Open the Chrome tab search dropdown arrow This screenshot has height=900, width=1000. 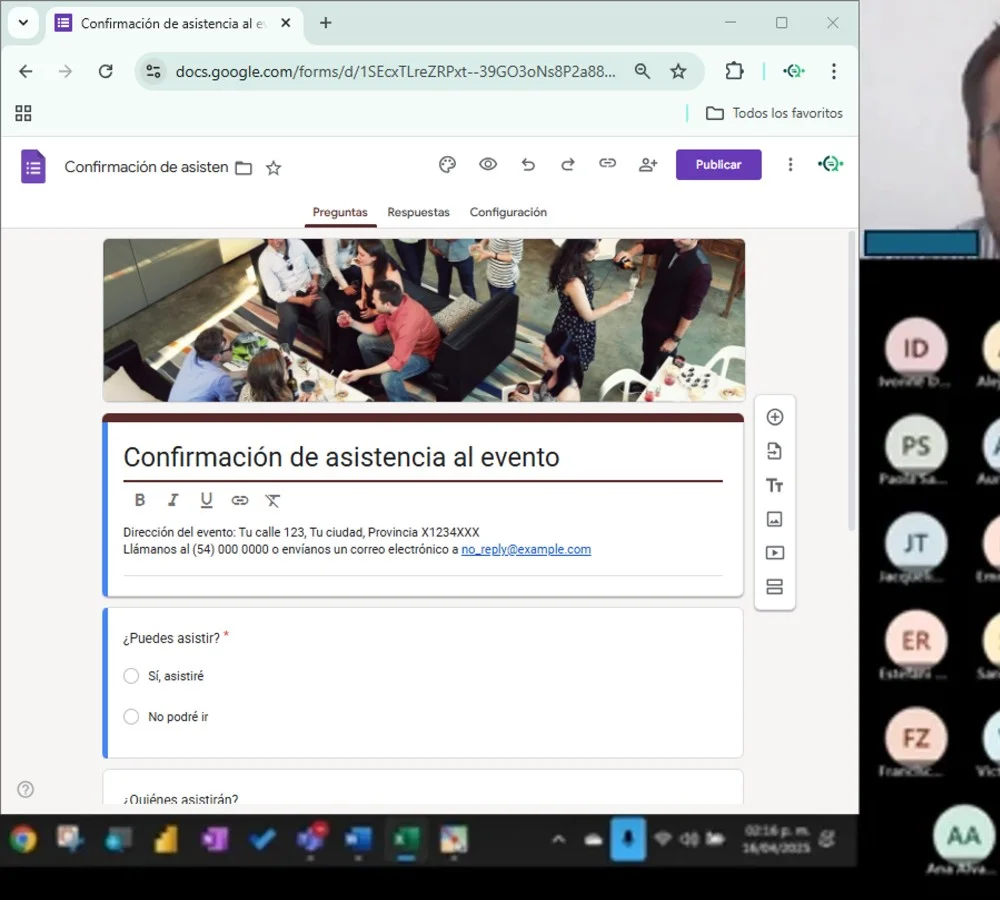click(23, 23)
